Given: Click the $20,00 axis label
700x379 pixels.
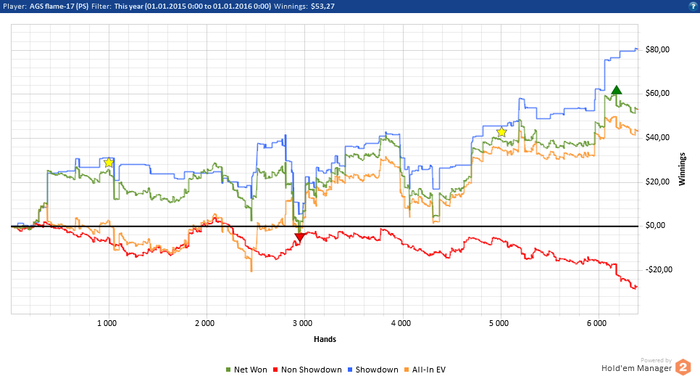Looking at the screenshot, I should pos(658,182).
